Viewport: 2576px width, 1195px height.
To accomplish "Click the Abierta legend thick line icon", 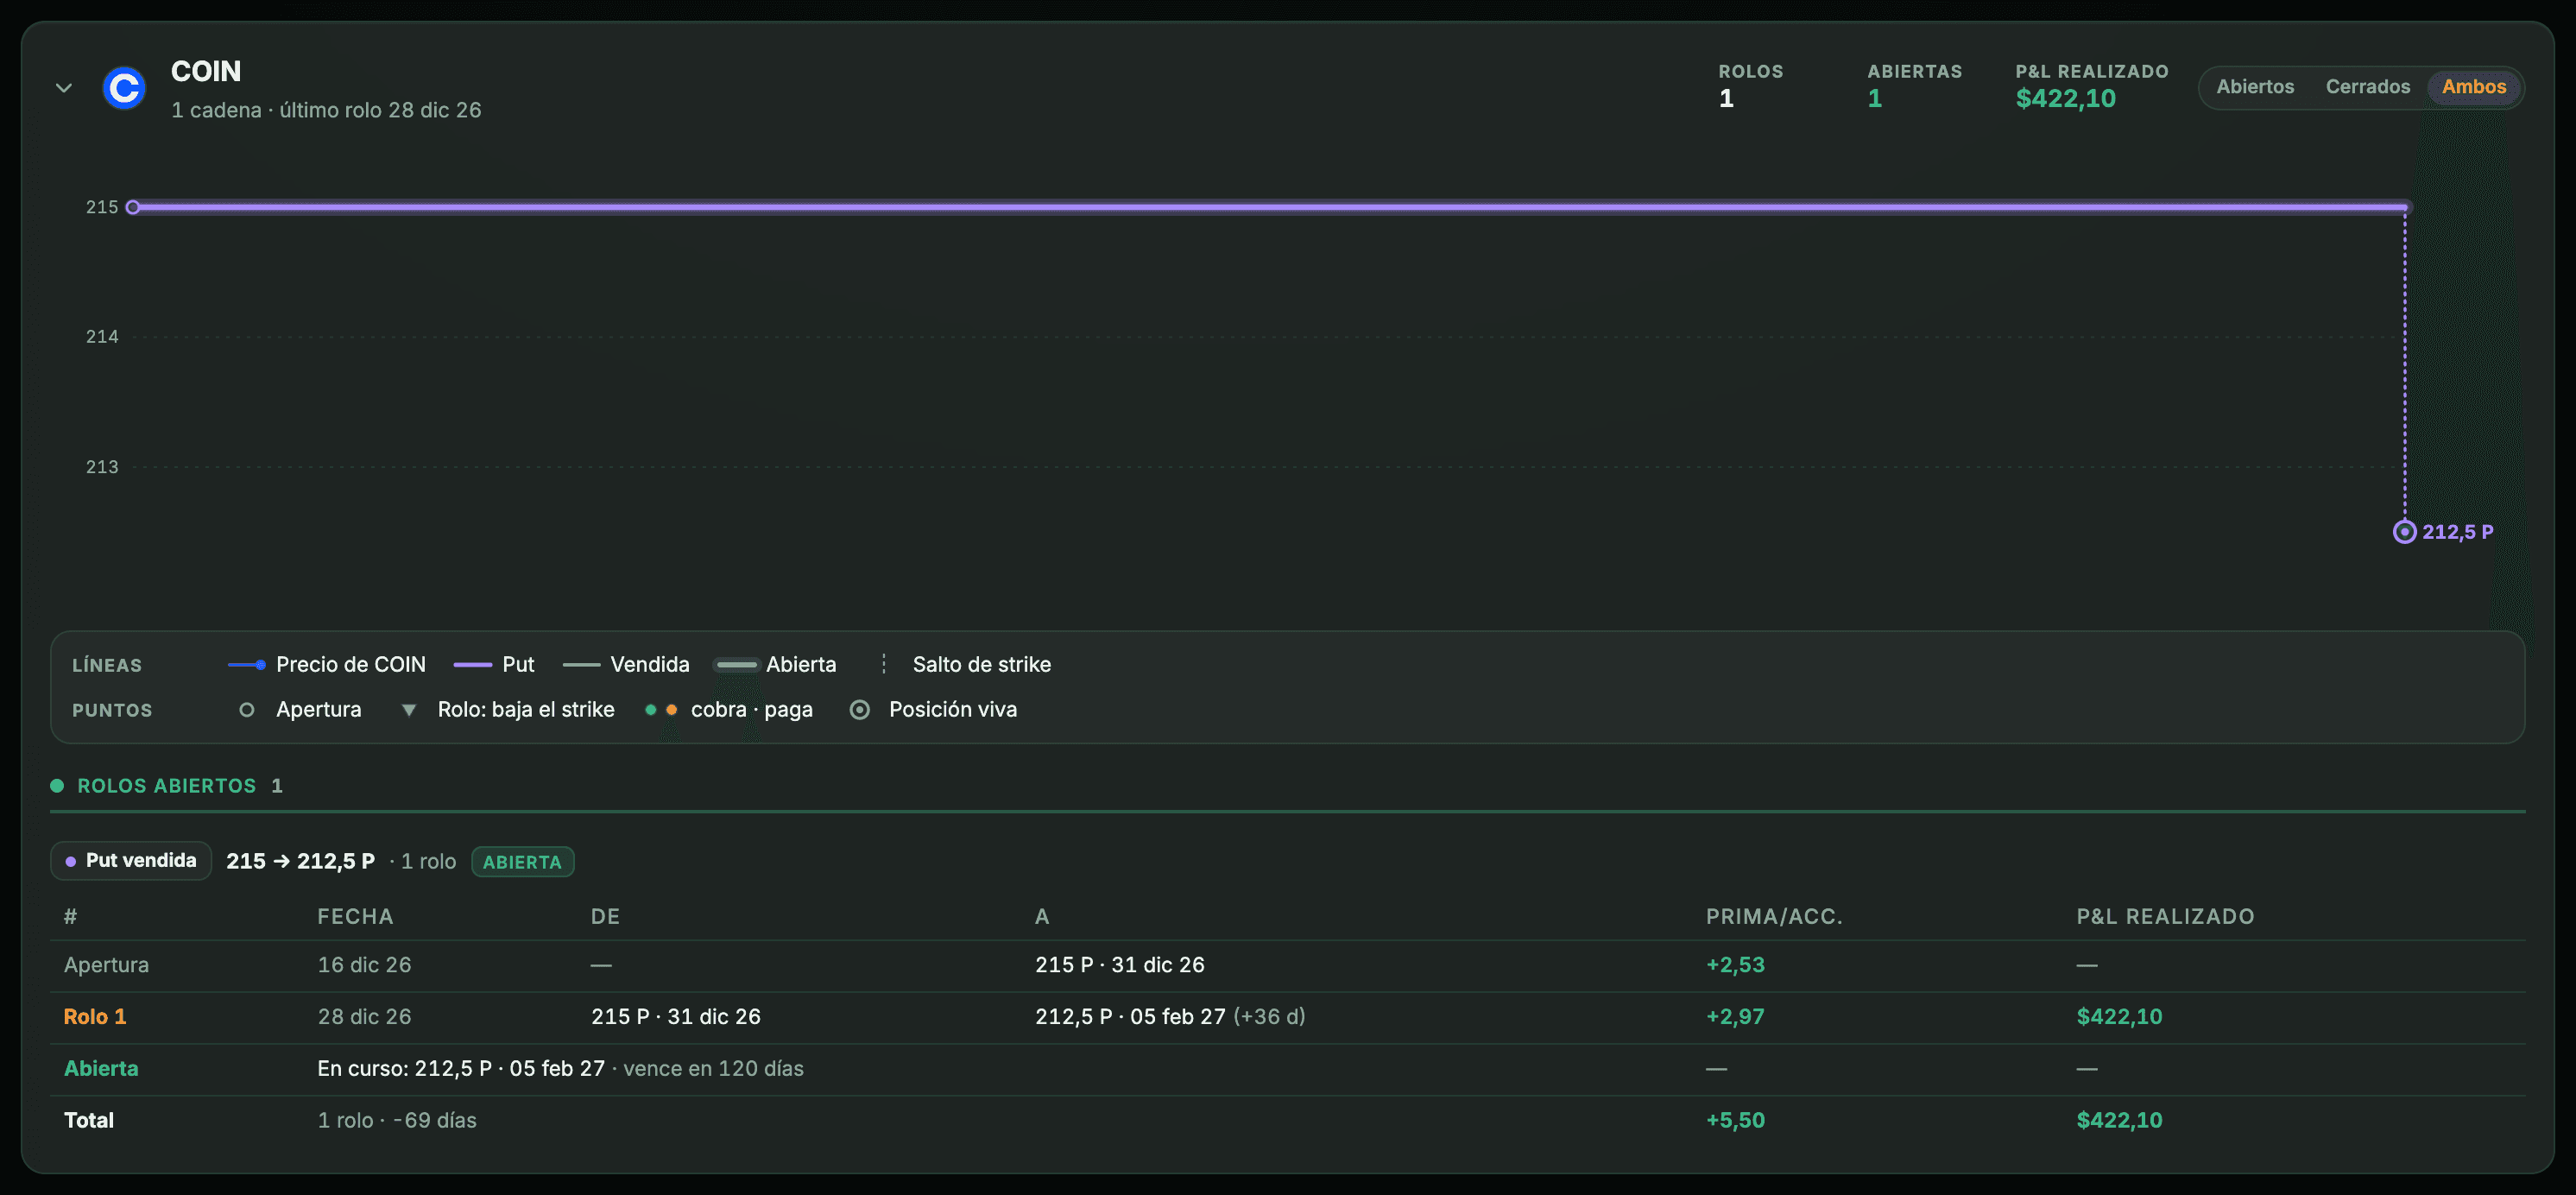I will click(736, 665).
